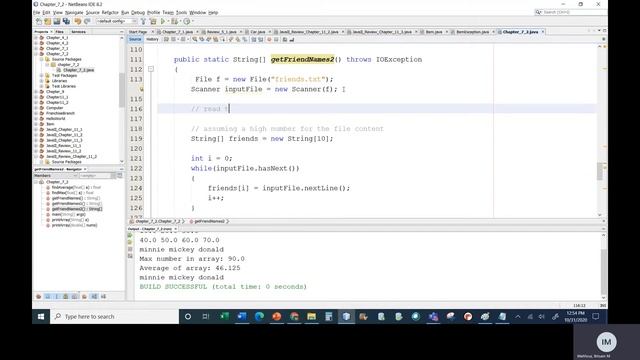Click the volume icon in system tray
The height and width of the screenshot is (360, 640).
point(542,317)
